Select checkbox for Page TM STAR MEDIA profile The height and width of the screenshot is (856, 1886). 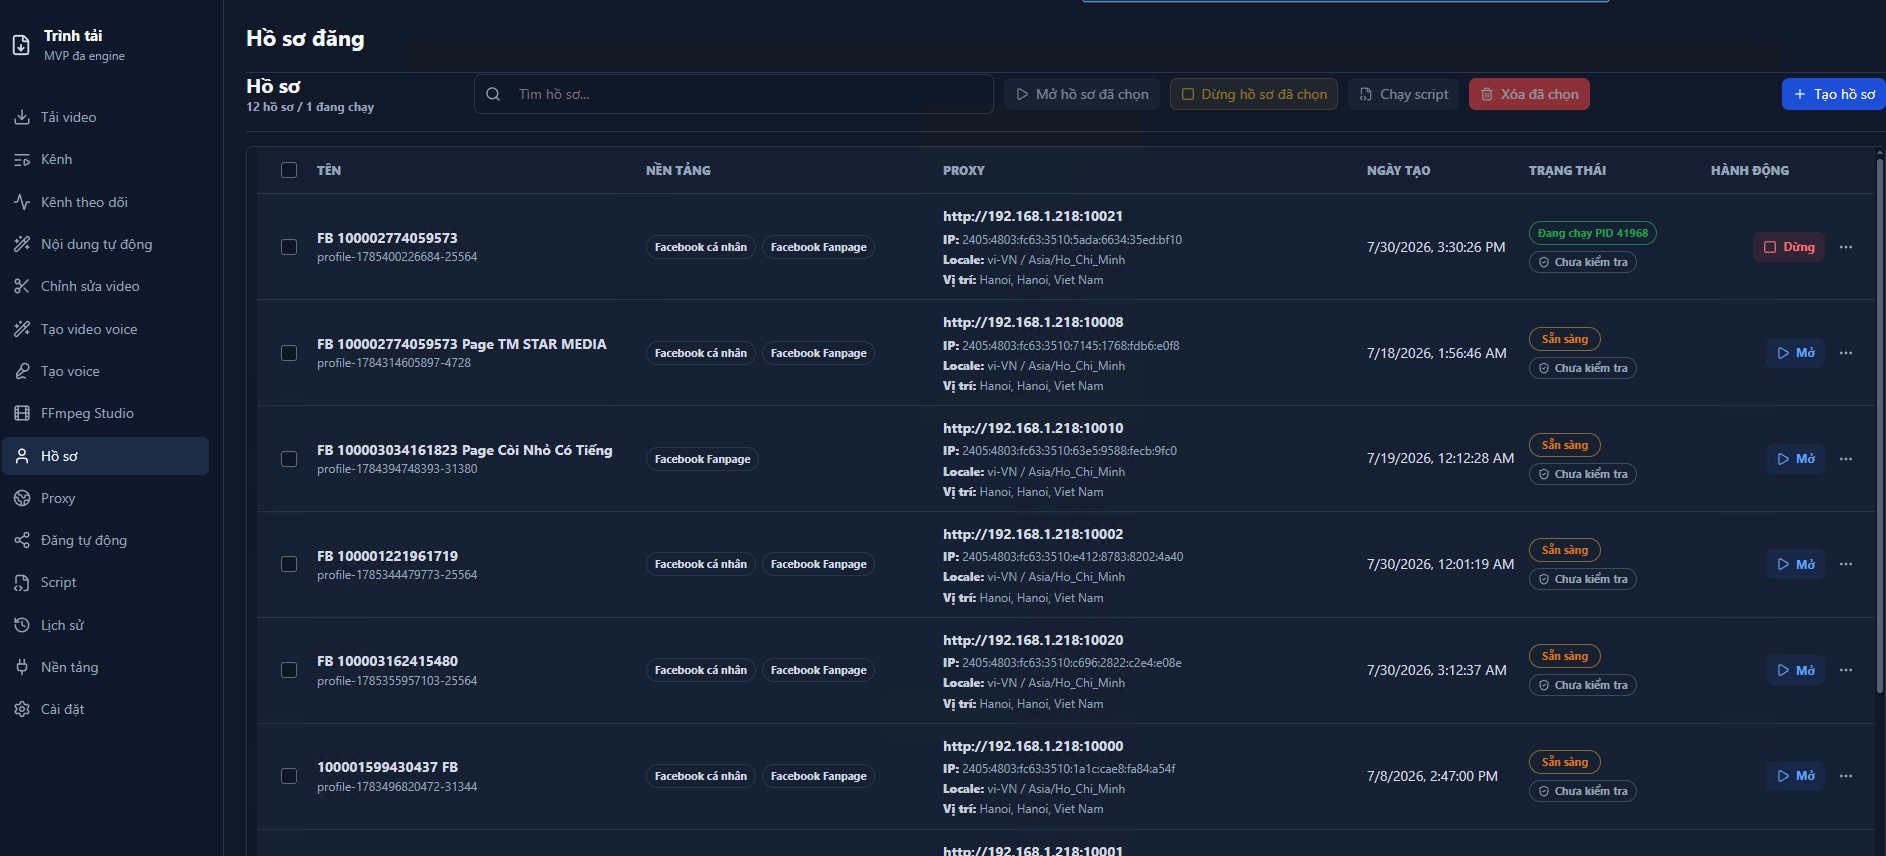point(289,353)
